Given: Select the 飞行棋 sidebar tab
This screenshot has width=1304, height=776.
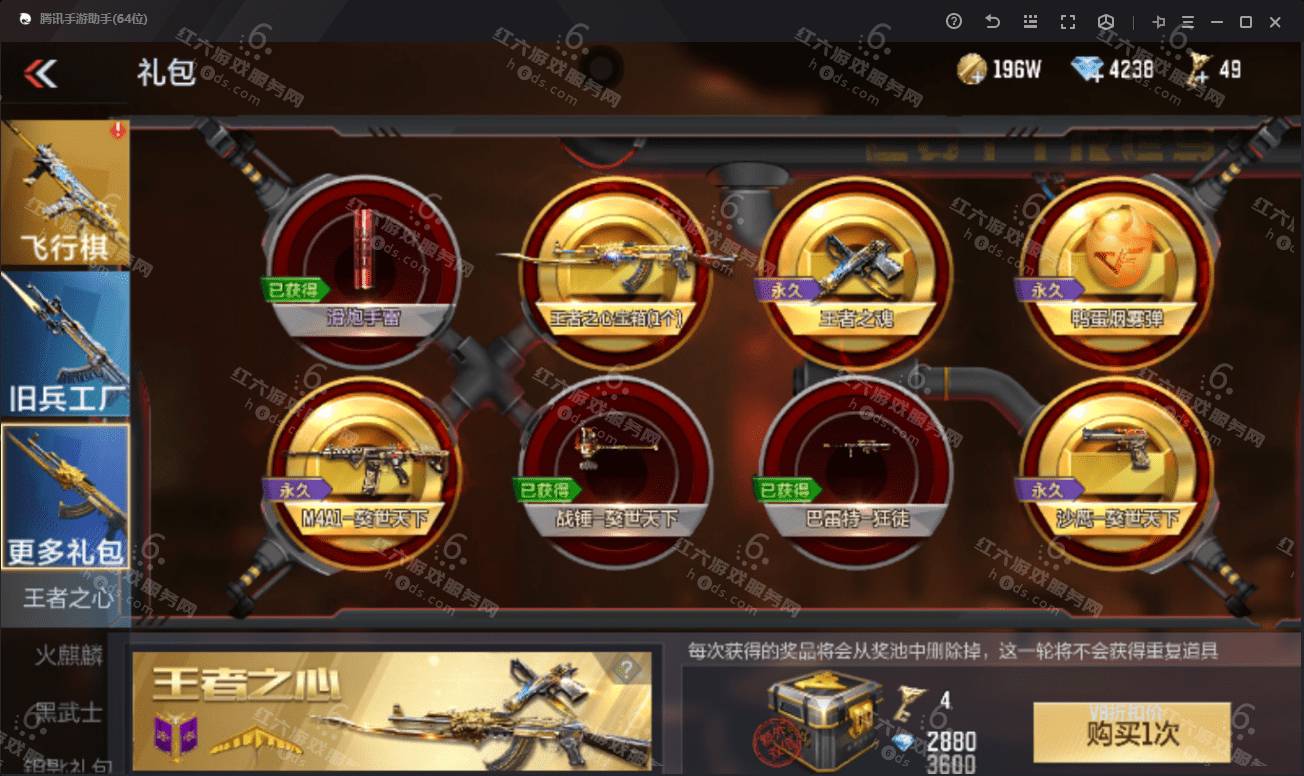Looking at the screenshot, I should point(65,192).
